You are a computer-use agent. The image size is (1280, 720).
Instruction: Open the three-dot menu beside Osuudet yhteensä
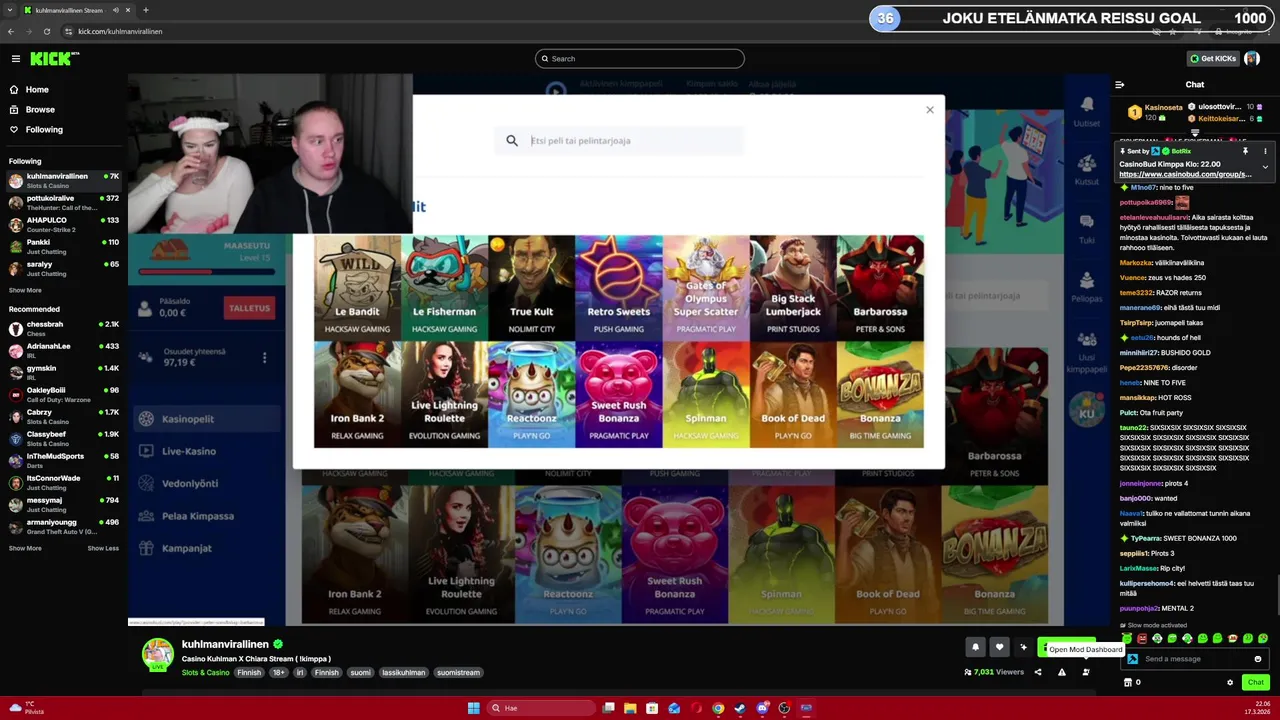(x=264, y=357)
